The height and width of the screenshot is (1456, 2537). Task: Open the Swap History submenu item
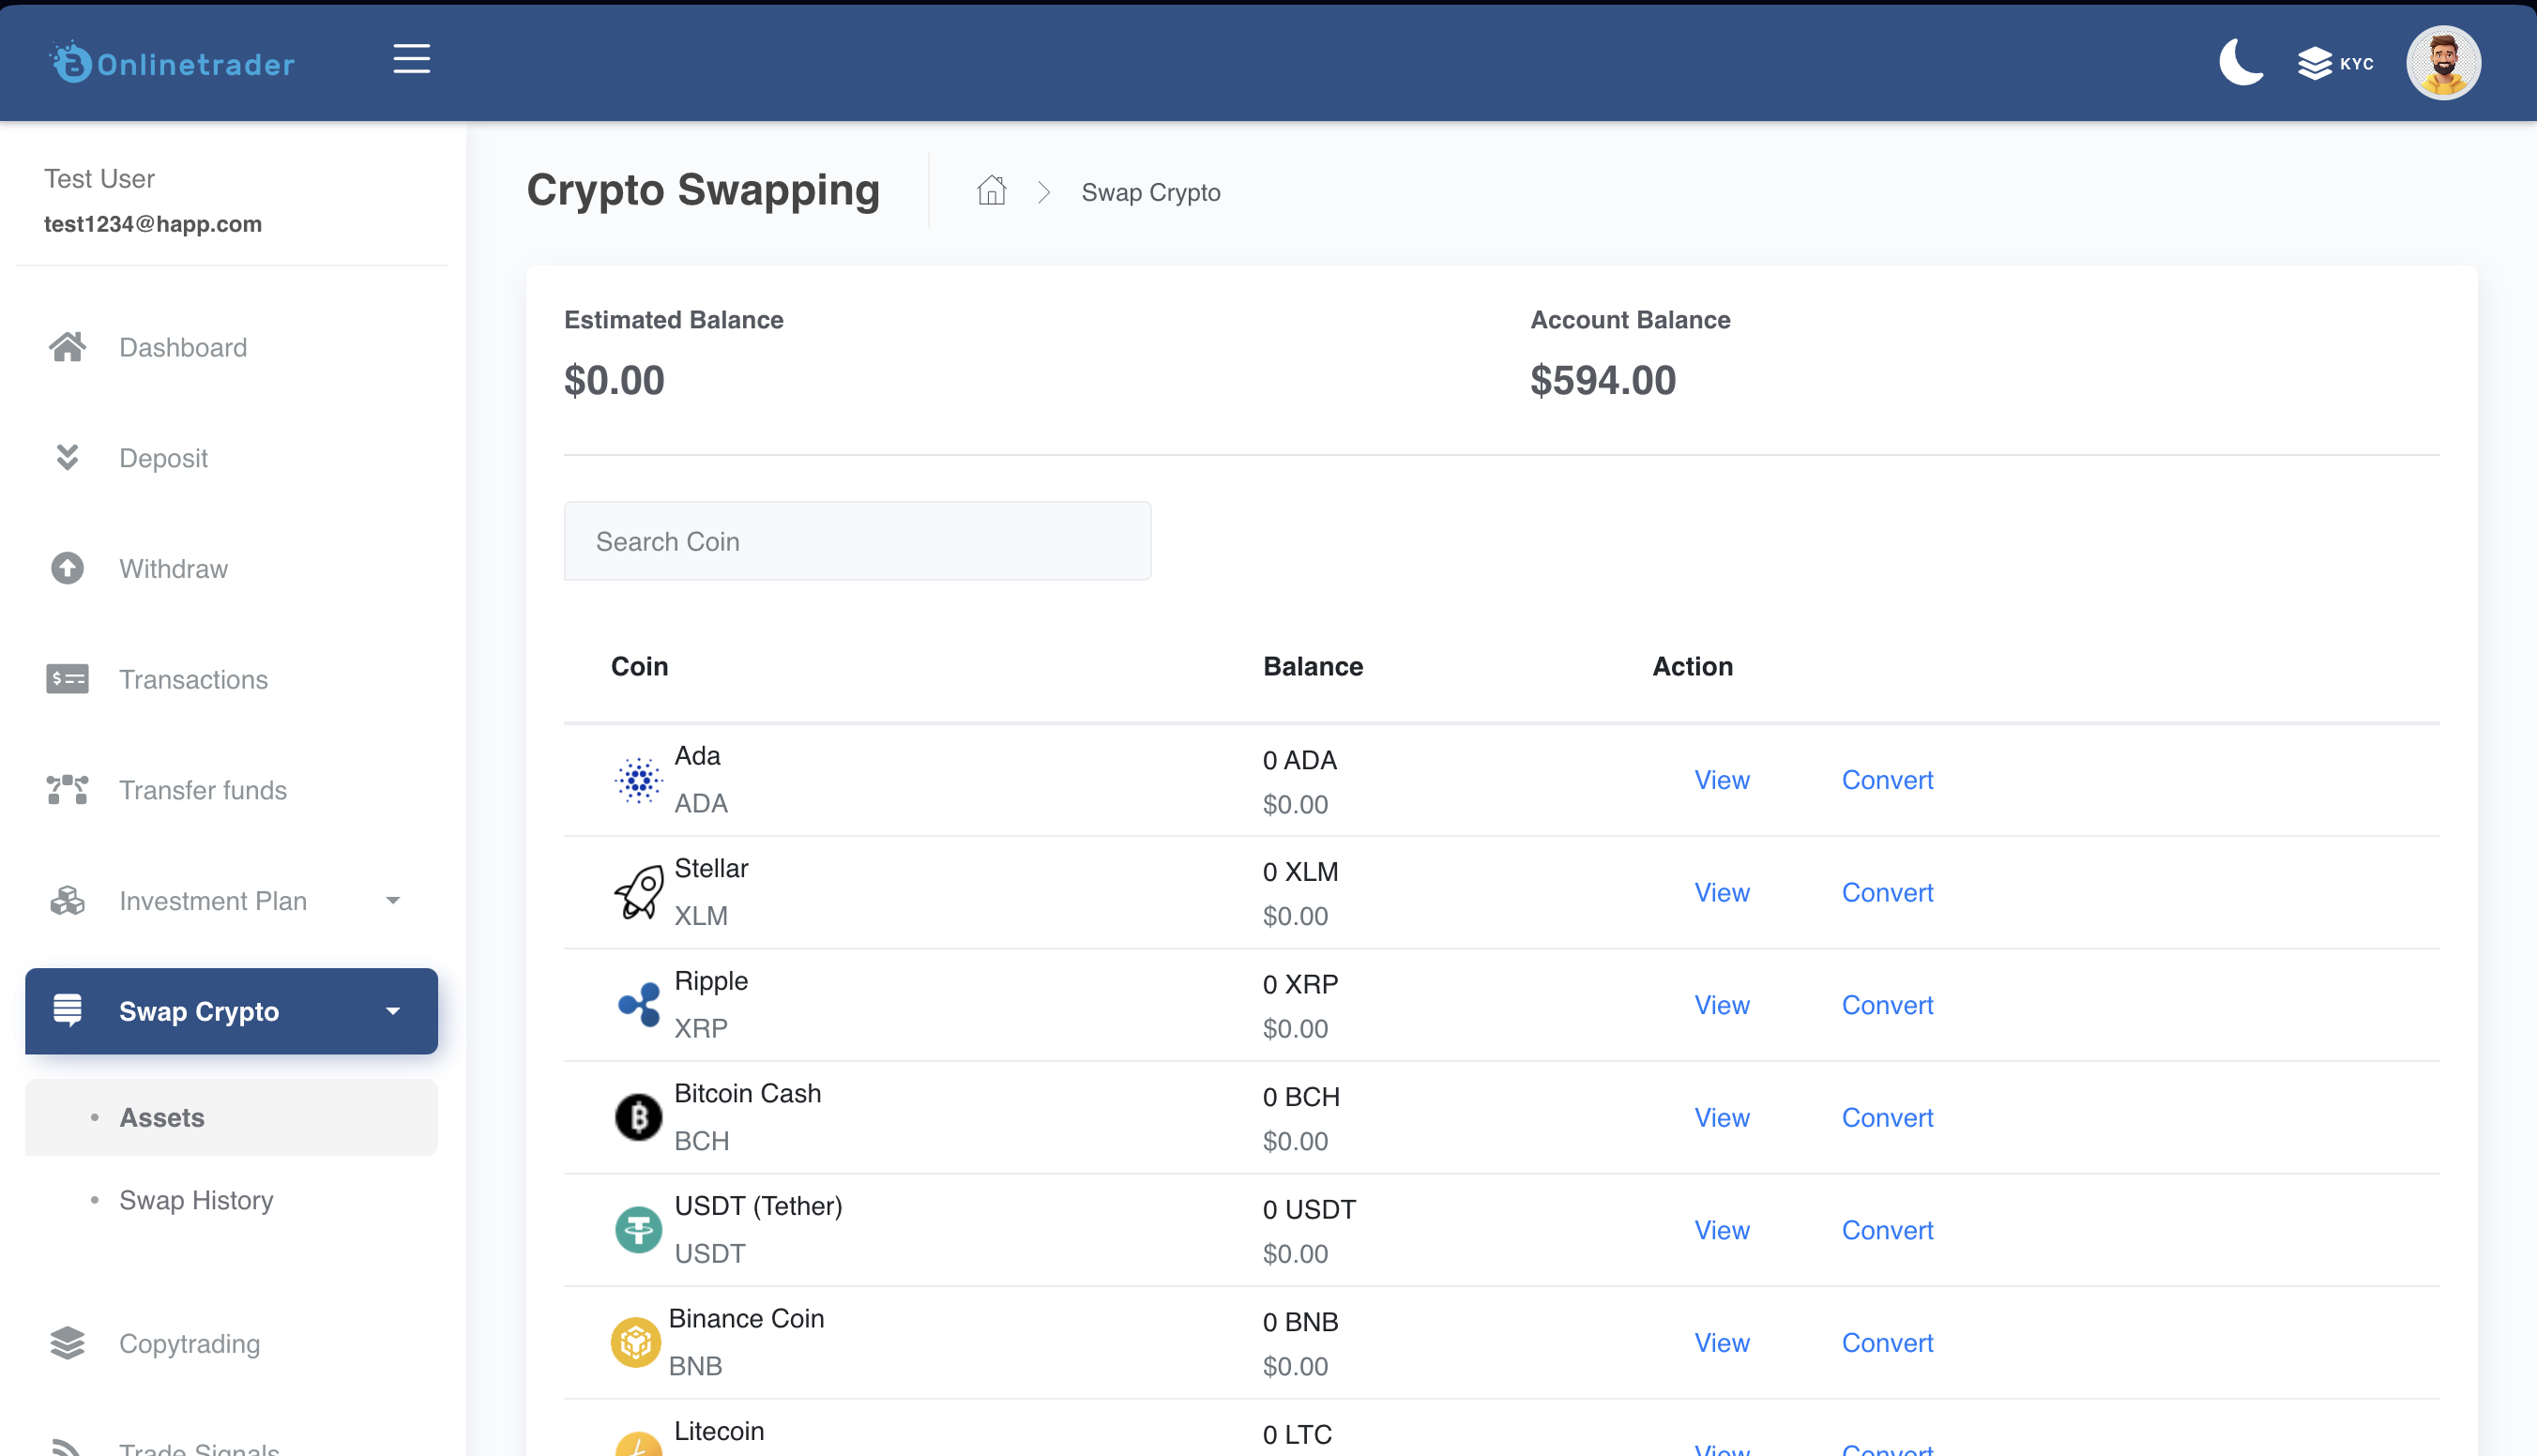coord(196,1200)
